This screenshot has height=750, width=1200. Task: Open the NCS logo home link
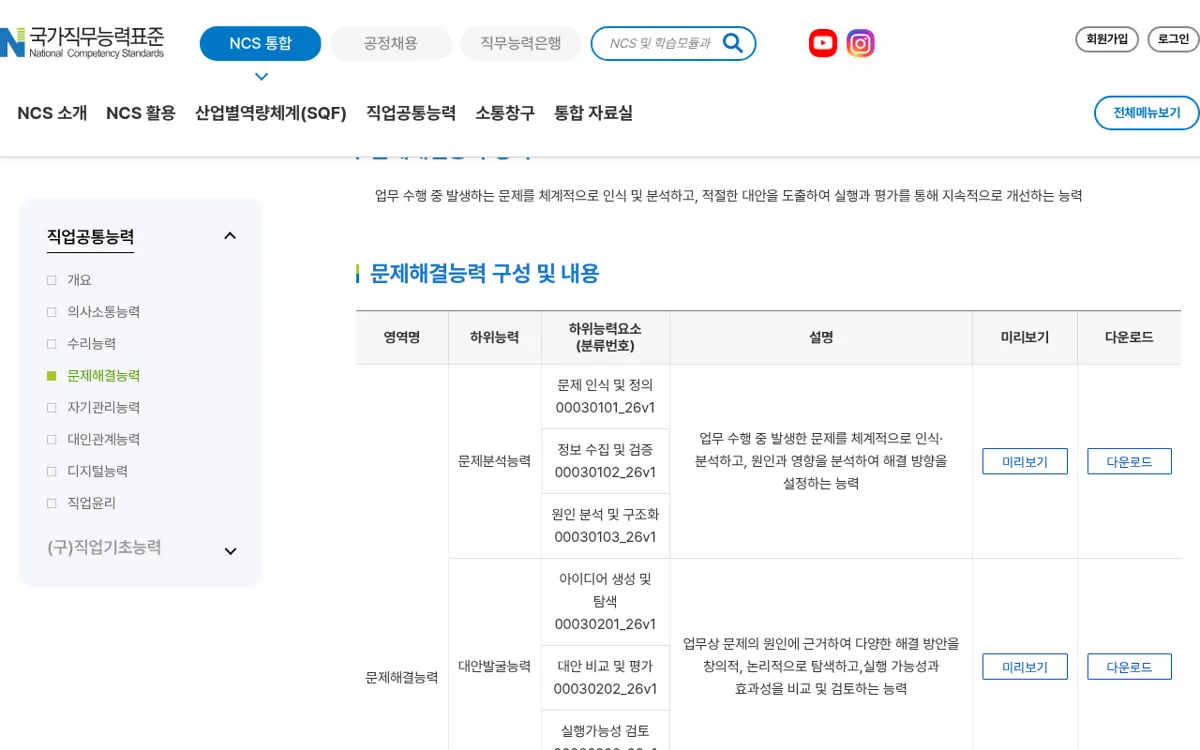point(82,43)
